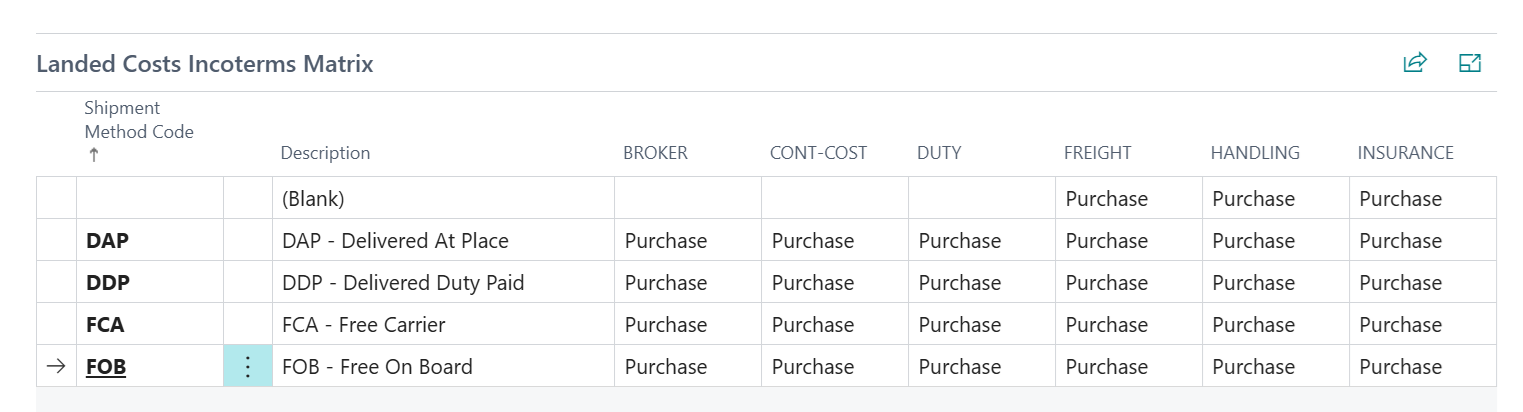The height and width of the screenshot is (412, 1523).
Task: Select the FREIGHT column header
Action: [x=1097, y=153]
